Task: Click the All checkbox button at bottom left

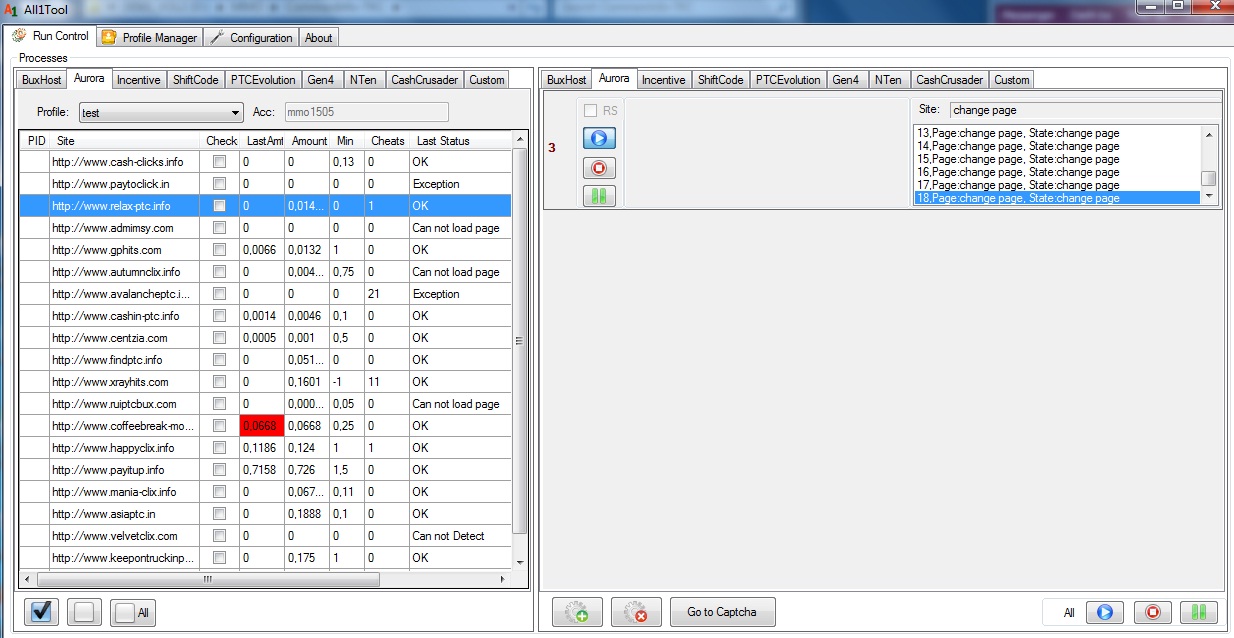Action: coord(133,613)
